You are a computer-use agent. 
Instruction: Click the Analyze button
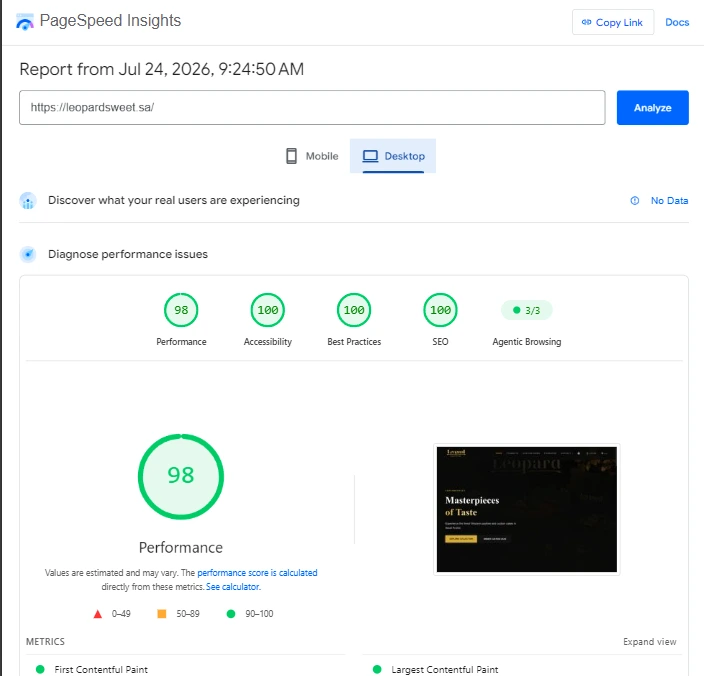click(x=652, y=108)
